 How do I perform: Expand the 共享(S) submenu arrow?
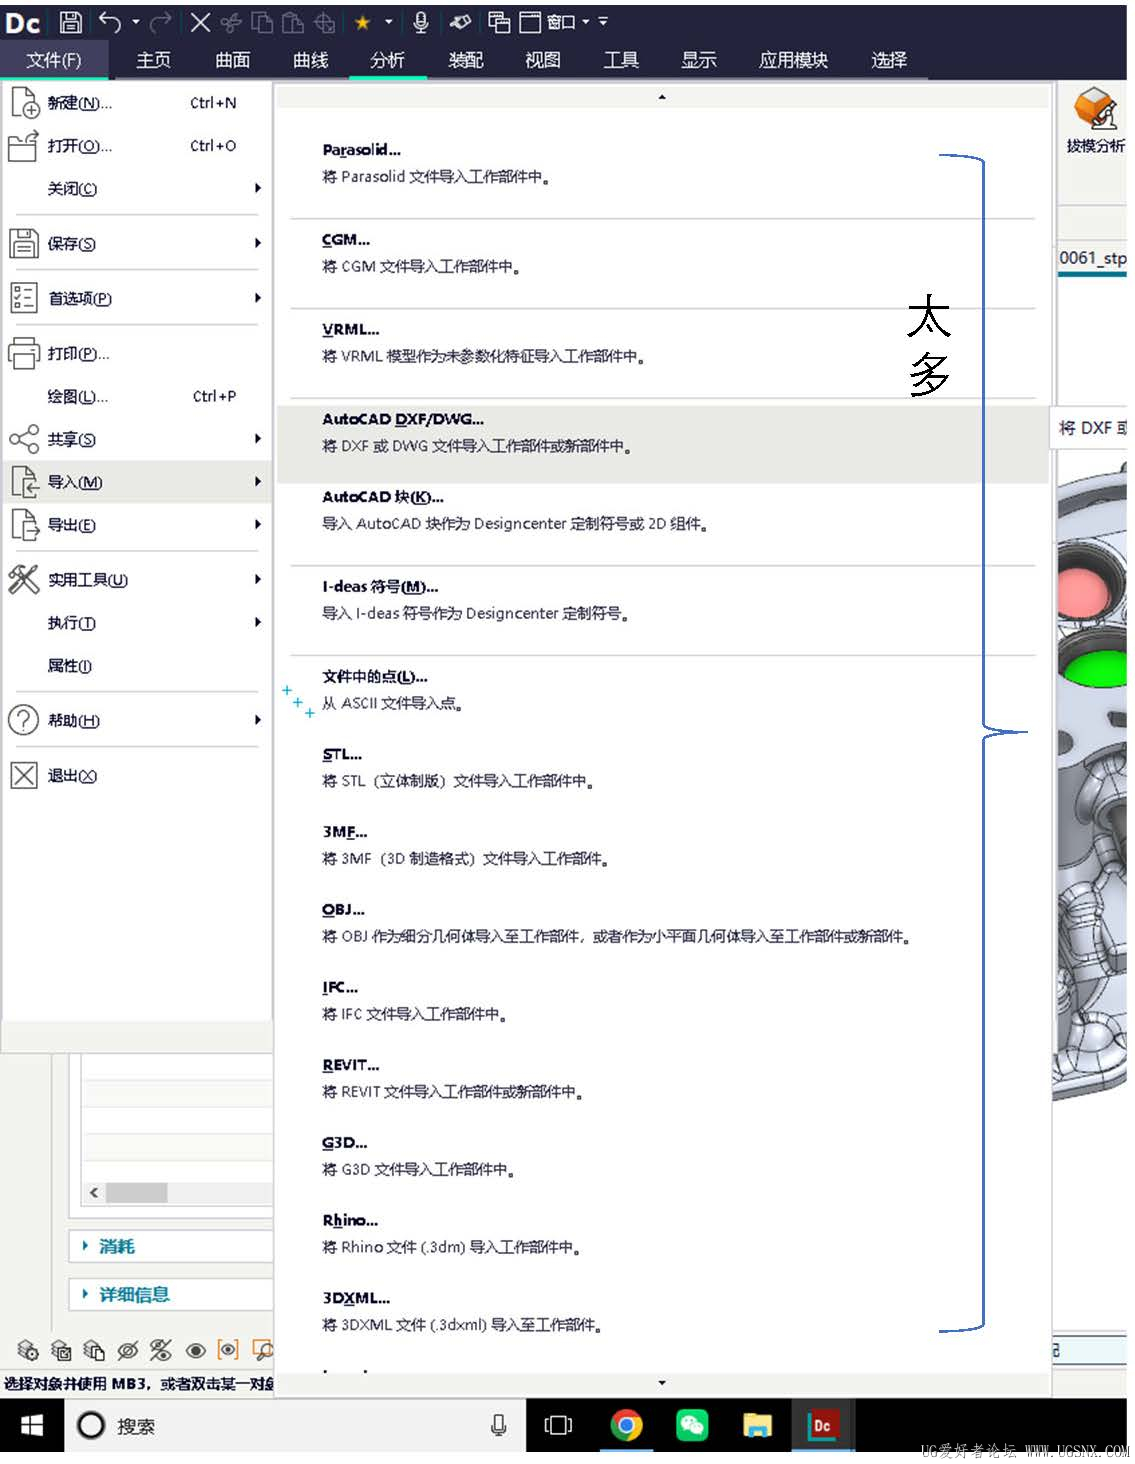pyautogui.click(x=257, y=438)
